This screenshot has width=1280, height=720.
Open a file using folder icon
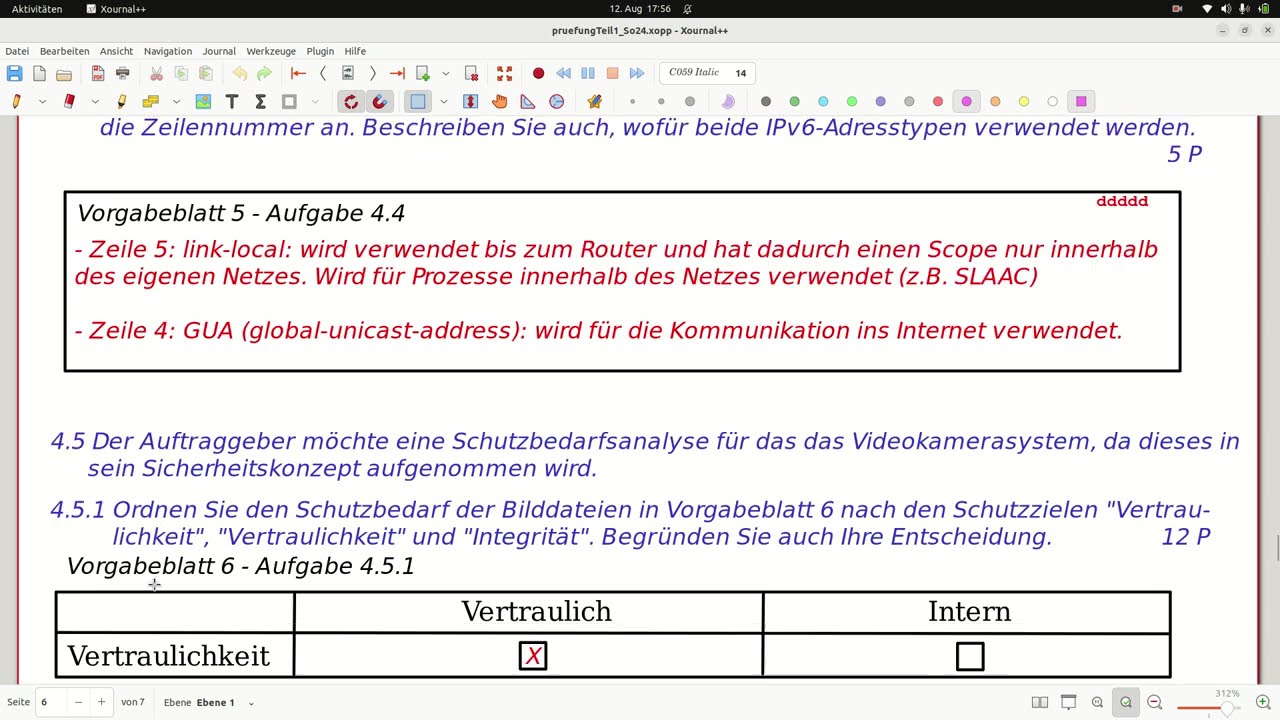pos(64,73)
